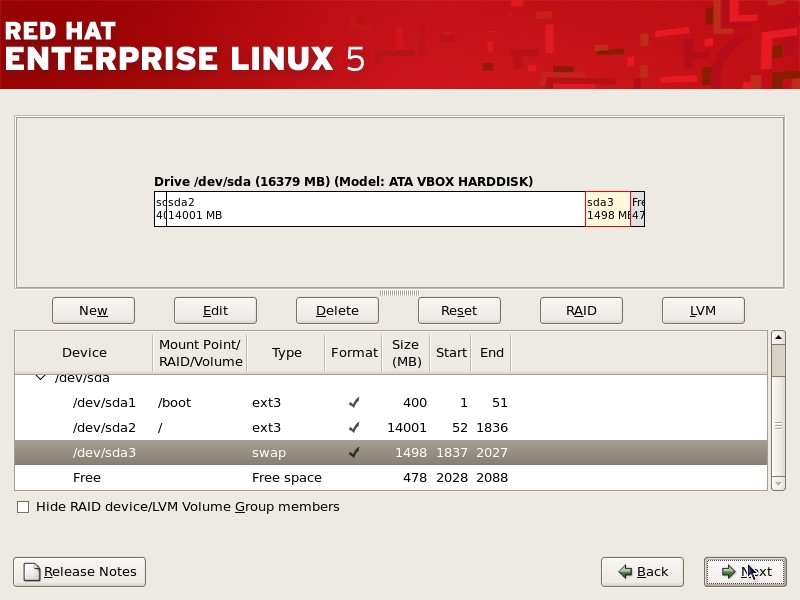The width and height of the screenshot is (800, 600).
Task: Select the /dev/sda3 swap row
Action: point(391,453)
